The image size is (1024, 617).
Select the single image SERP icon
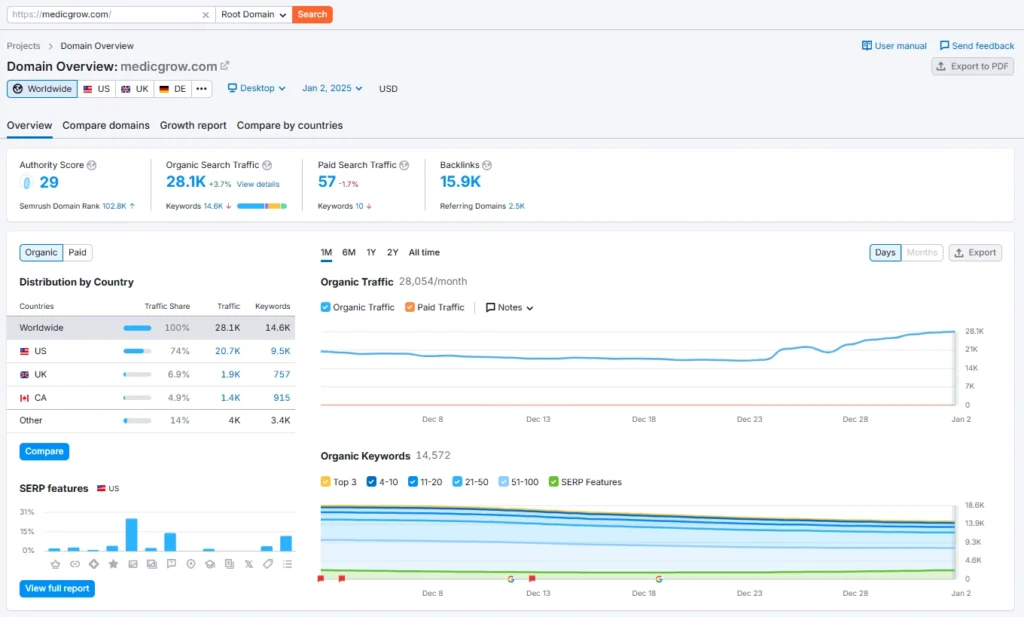click(133, 564)
